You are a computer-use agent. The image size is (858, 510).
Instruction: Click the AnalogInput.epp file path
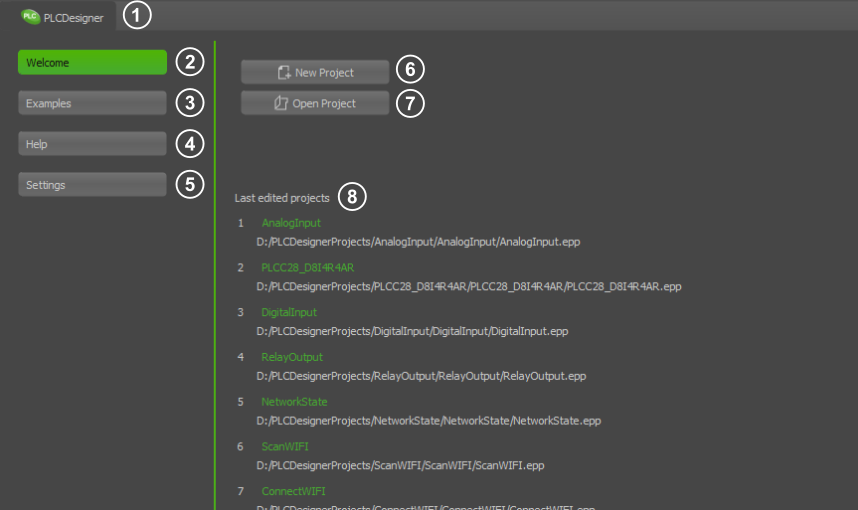click(x=418, y=242)
